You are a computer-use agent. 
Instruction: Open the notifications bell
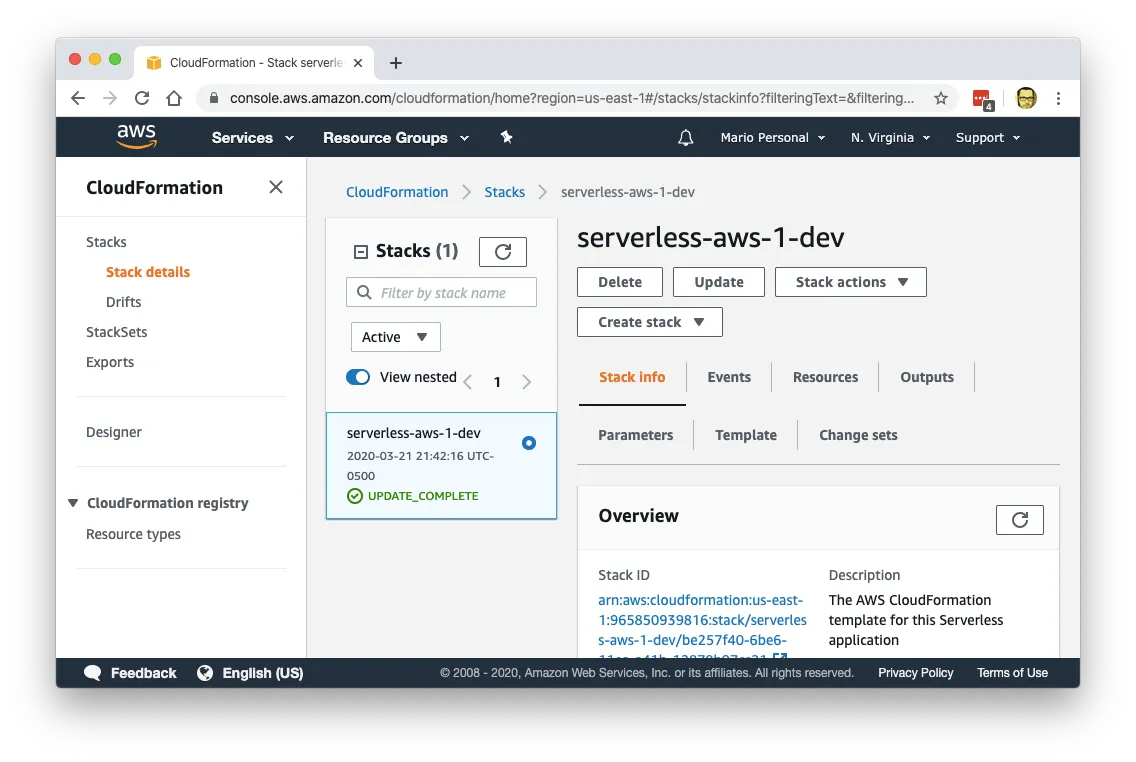click(685, 138)
